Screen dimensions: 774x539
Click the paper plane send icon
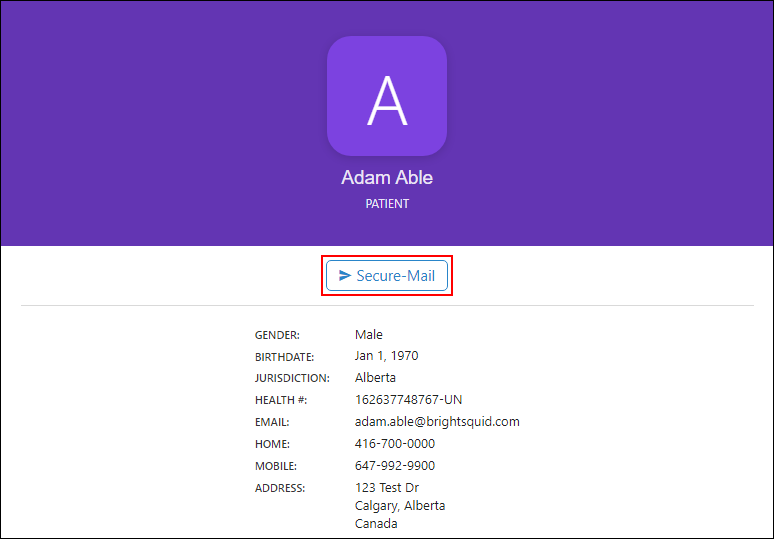point(345,275)
